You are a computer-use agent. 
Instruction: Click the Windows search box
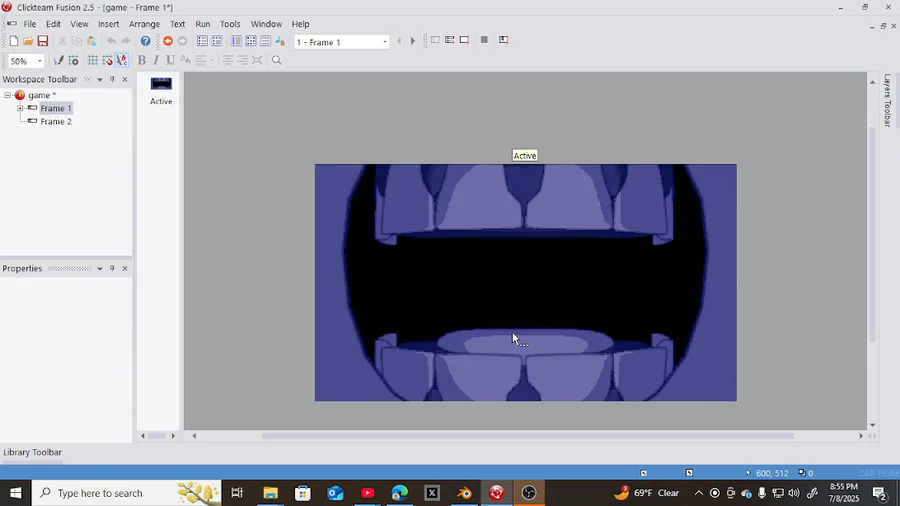click(x=126, y=493)
